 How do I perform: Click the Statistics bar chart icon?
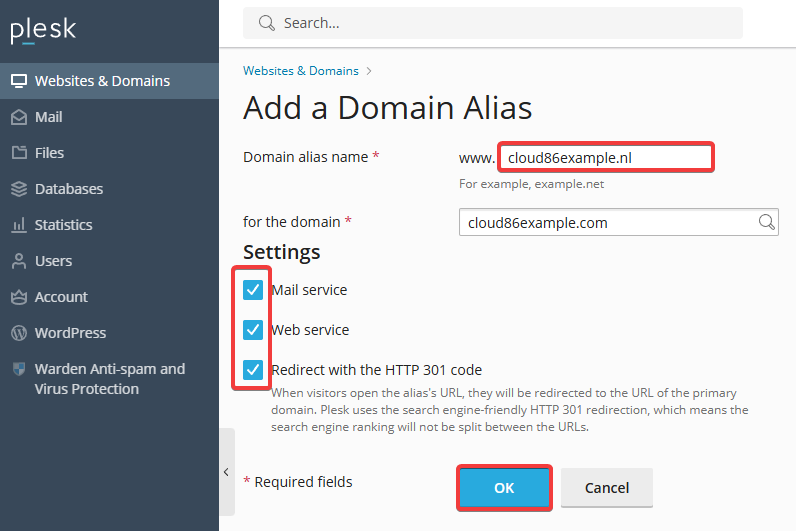(19, 225)
